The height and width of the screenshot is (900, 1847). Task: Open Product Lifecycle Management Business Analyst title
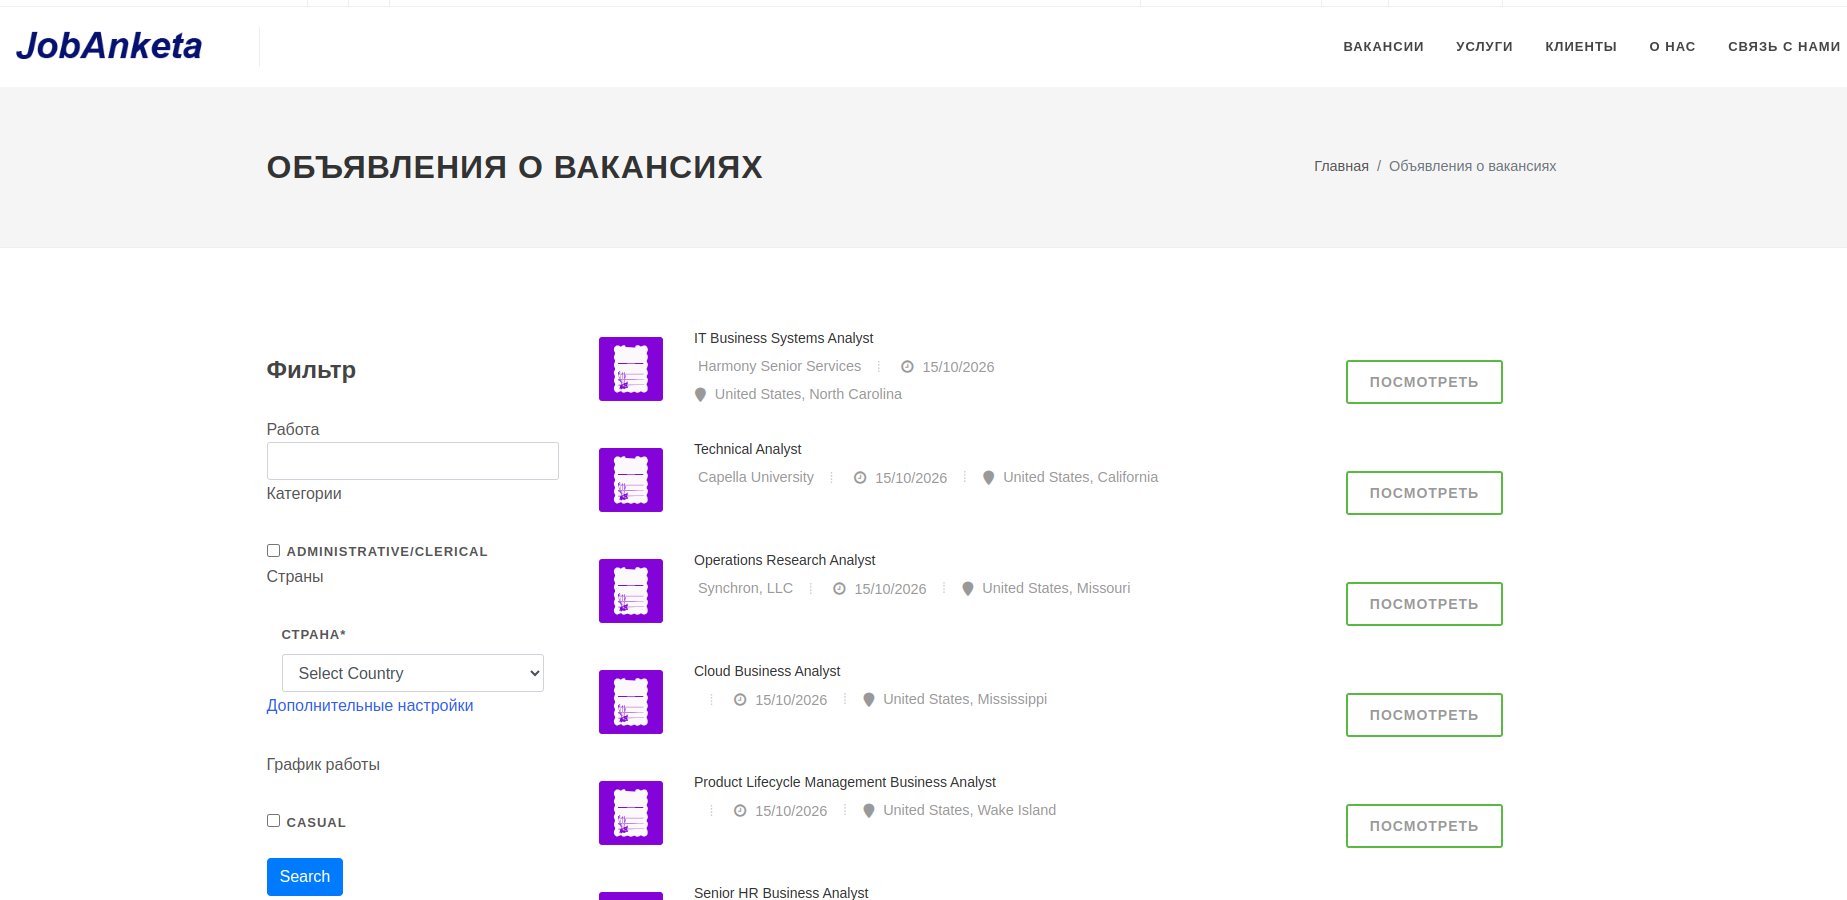(x=845, y=782)
